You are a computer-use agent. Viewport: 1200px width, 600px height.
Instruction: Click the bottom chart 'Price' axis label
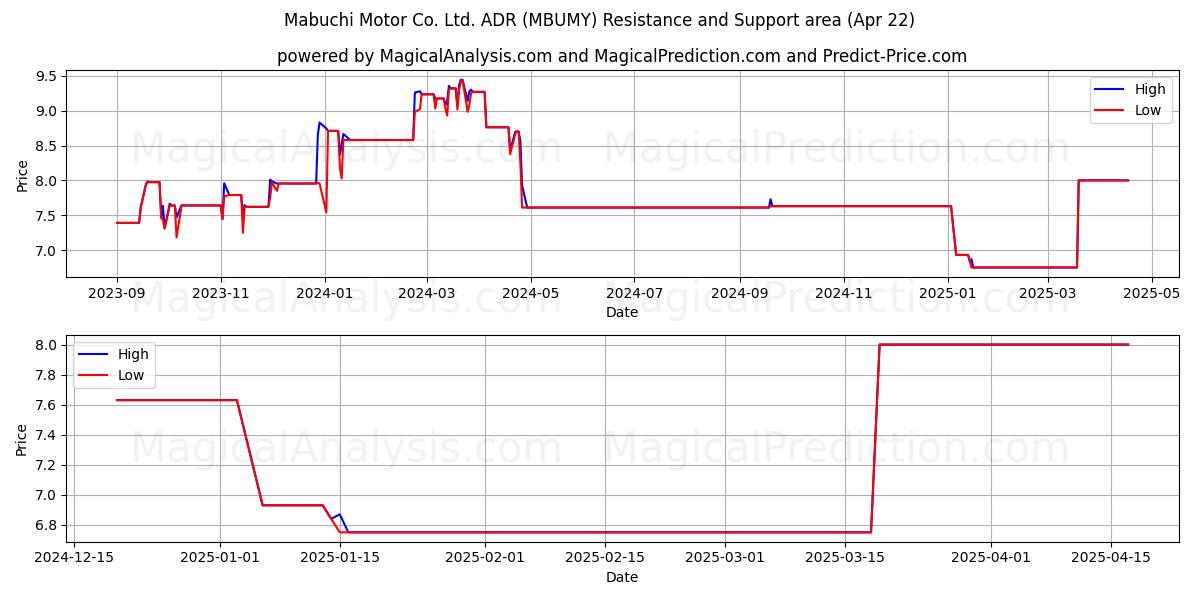click(22, 438)
